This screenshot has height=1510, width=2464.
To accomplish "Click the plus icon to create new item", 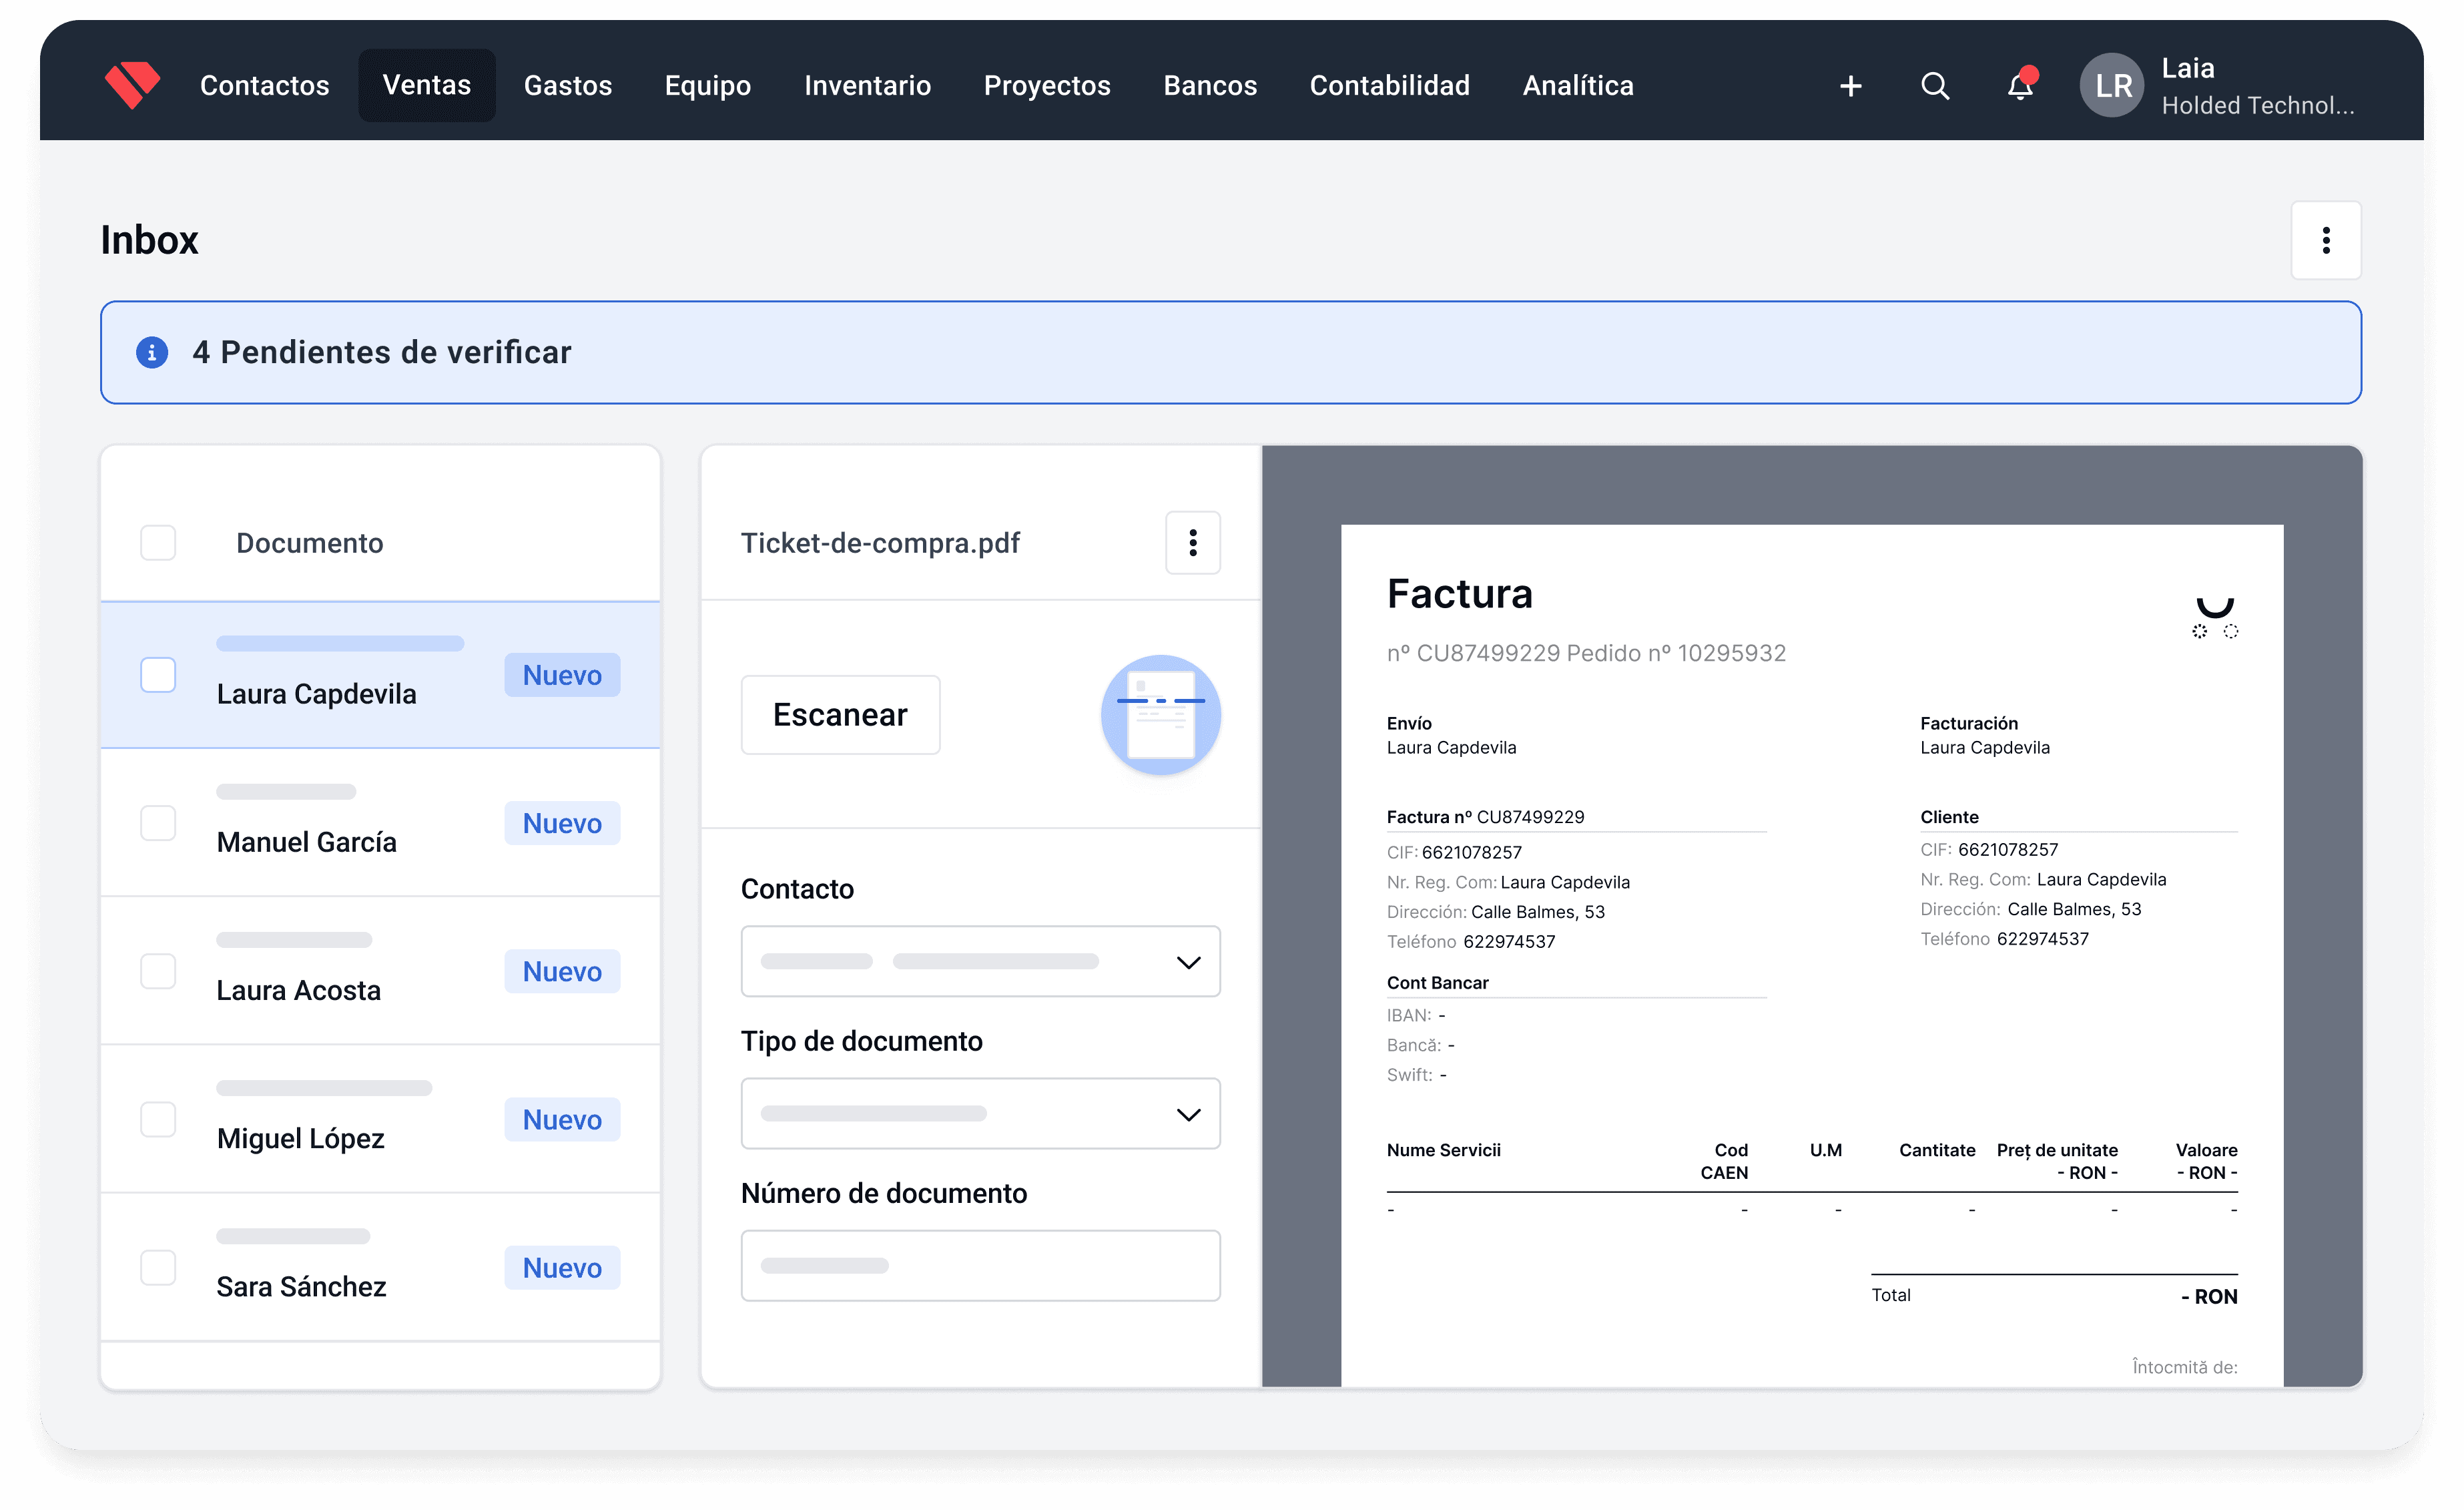I will pos(1850,86).
